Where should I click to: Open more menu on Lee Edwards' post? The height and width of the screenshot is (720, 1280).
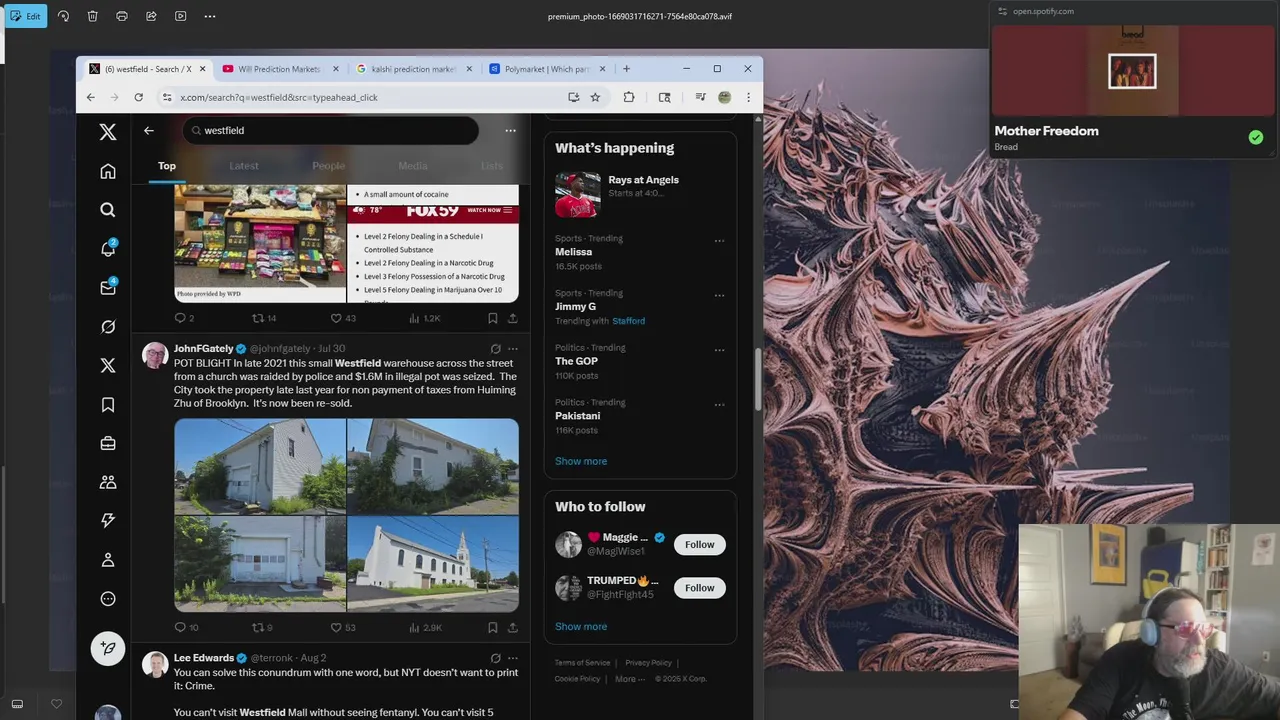512,658
